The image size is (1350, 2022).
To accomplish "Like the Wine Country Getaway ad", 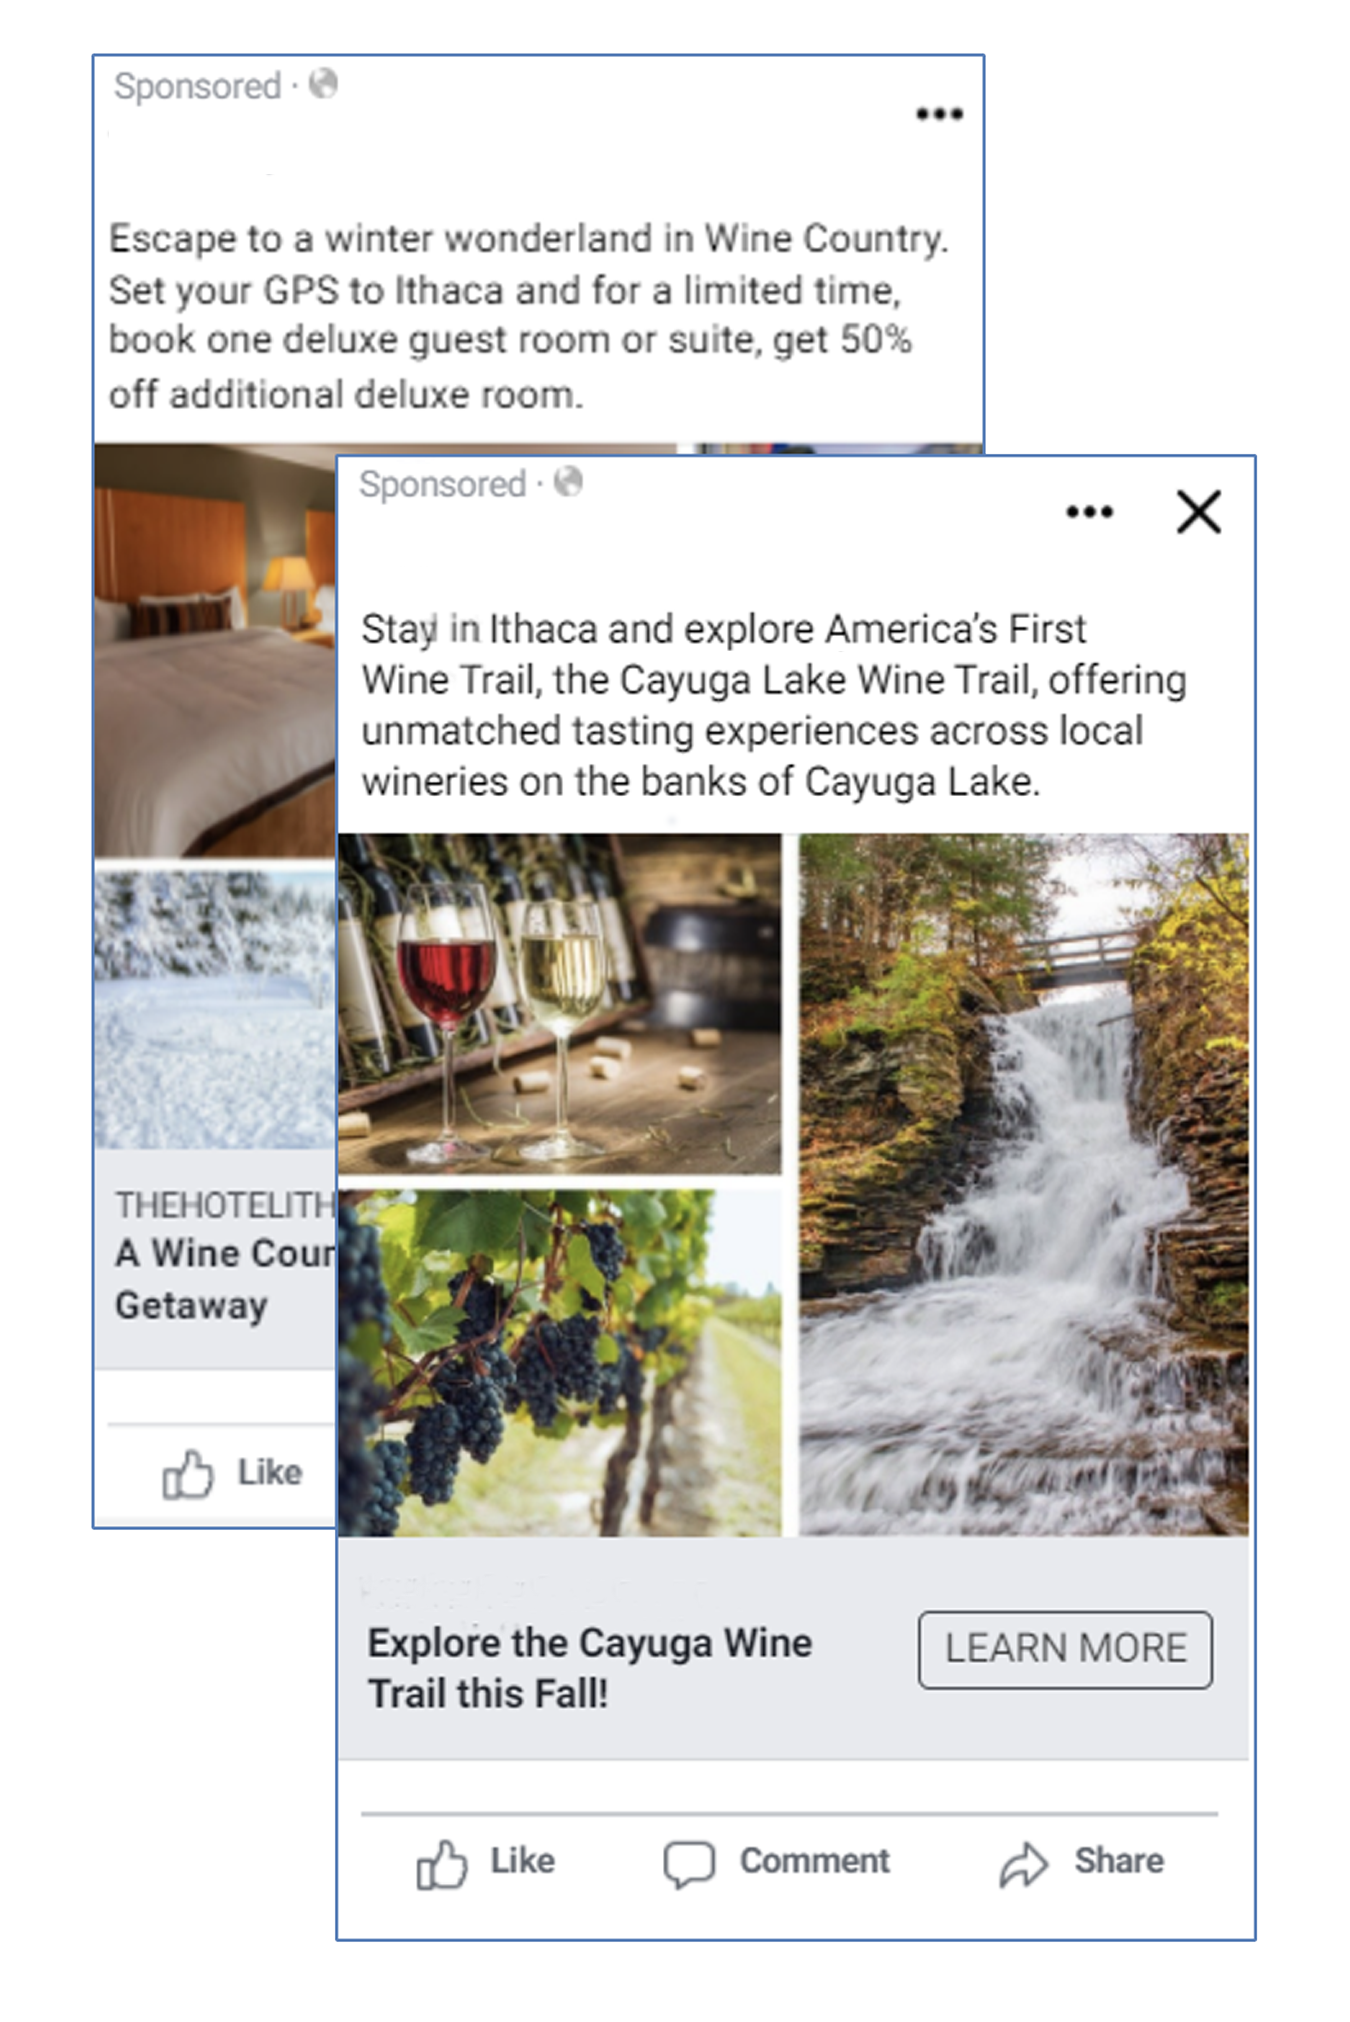I will point(232,1473).
